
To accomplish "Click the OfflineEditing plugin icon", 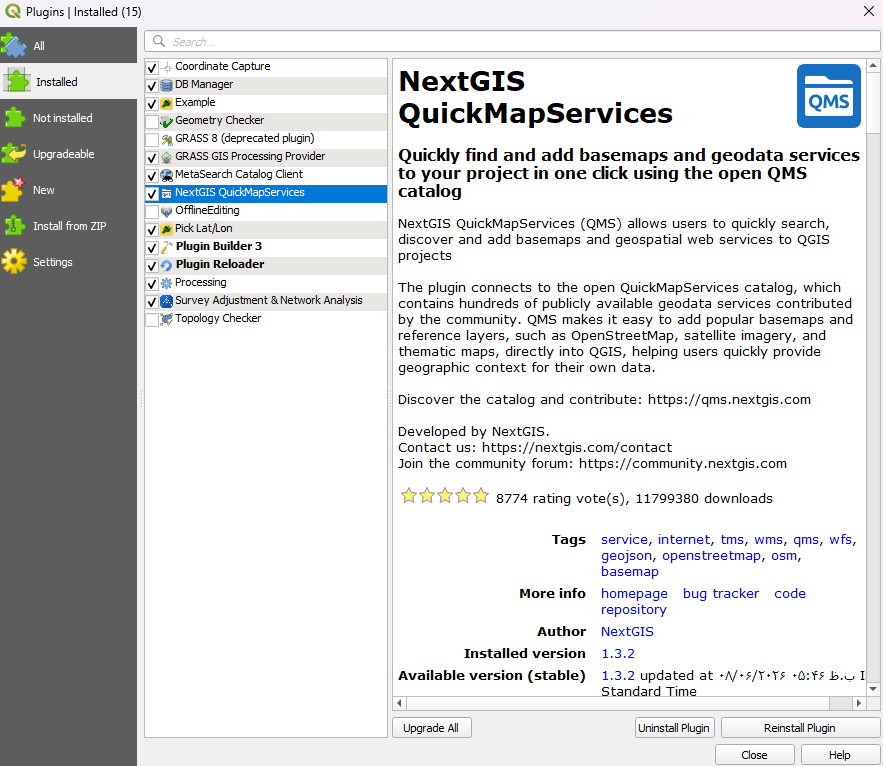I will pos(167,212).
